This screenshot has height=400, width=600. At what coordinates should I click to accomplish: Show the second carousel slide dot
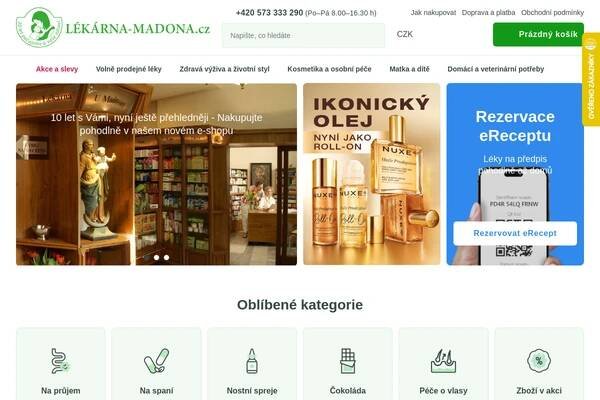click(157, 258)
